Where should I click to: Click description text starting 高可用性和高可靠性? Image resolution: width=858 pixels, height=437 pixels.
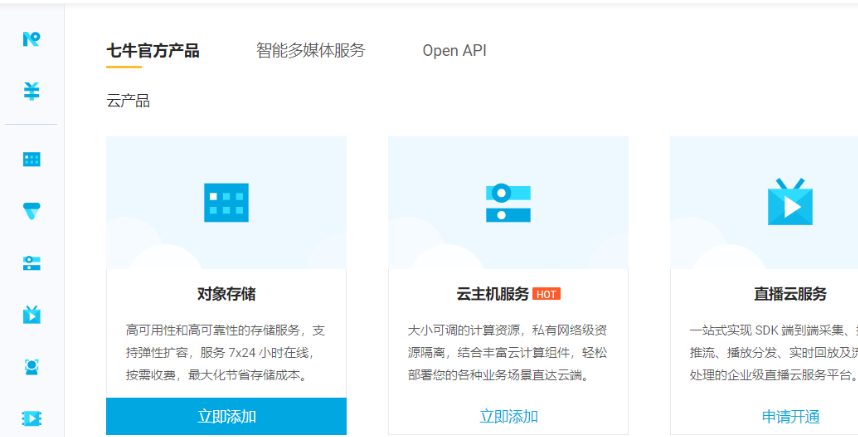pyautogui.click(x=225, y=353)
